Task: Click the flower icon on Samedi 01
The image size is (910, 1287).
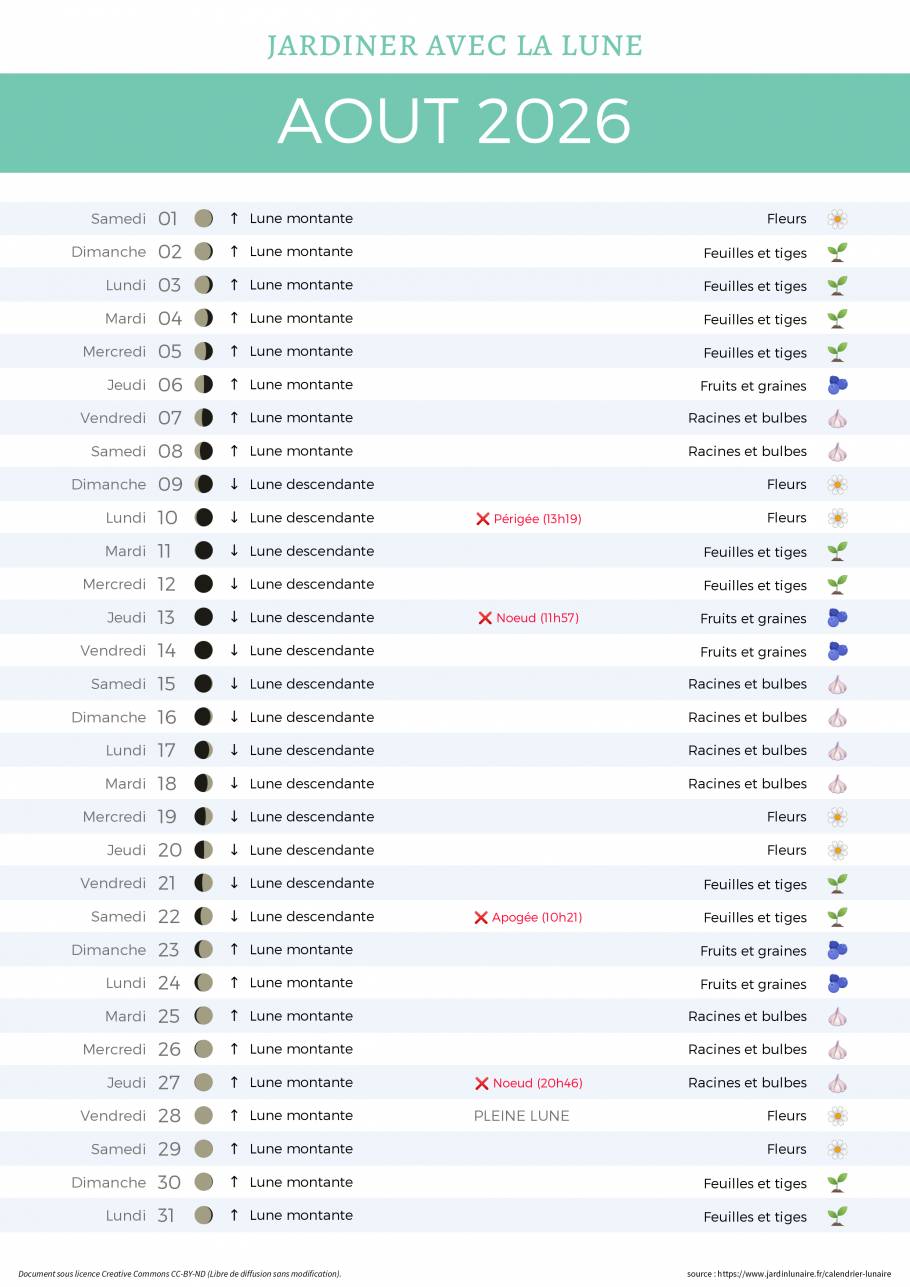Action: coord(837,219)
